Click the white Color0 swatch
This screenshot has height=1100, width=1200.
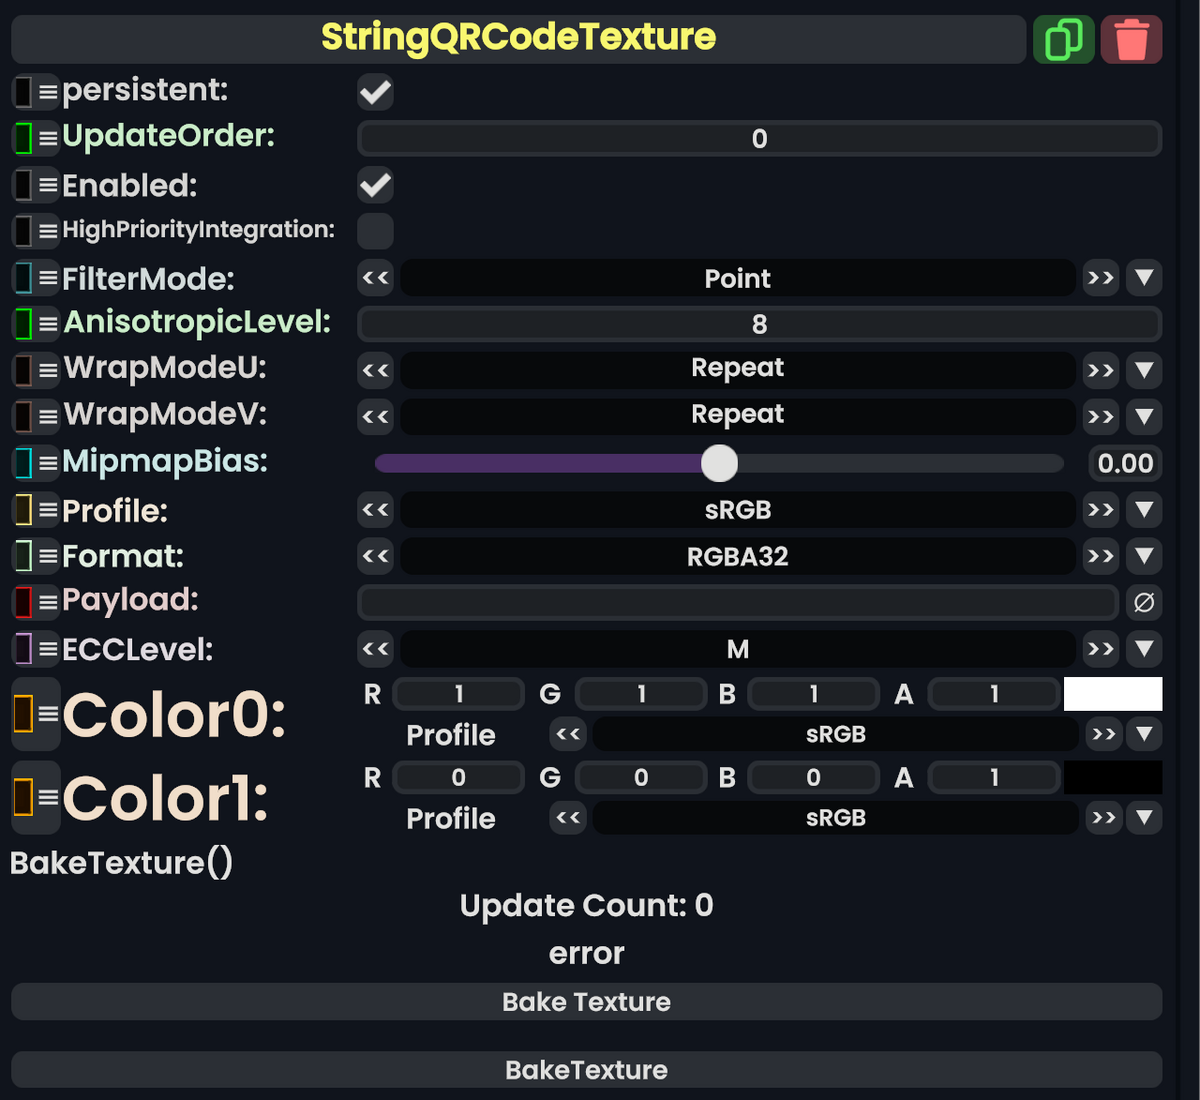pos(1113,693)
